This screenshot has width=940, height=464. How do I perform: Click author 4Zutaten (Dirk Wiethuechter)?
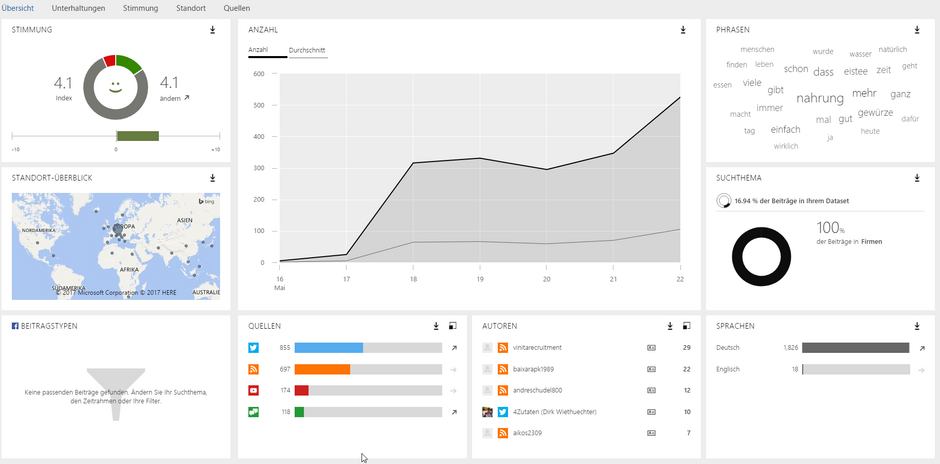pyautogui.click(x=555, y=412)
